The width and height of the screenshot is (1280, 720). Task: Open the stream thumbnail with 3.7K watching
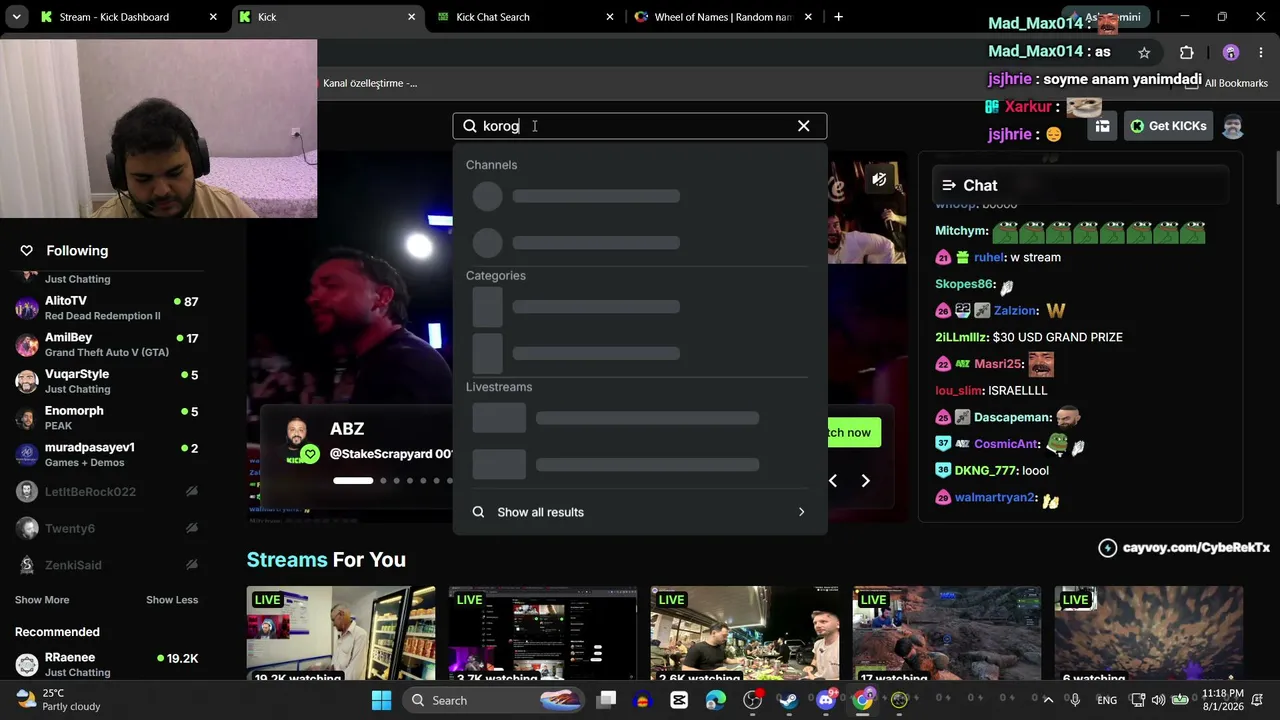(x=543, y=633)
